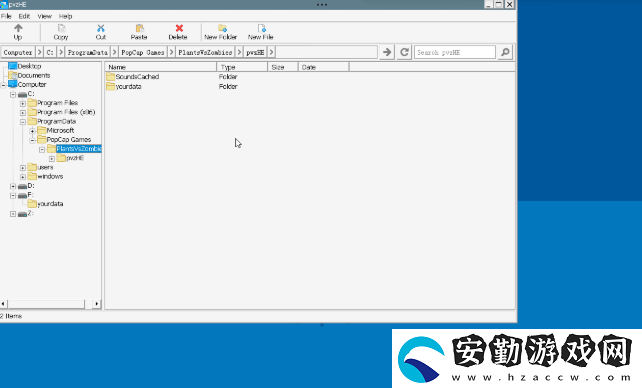Go to address using arrow button
The width and height of the screenshot is (642, 388).
[387, 52]
